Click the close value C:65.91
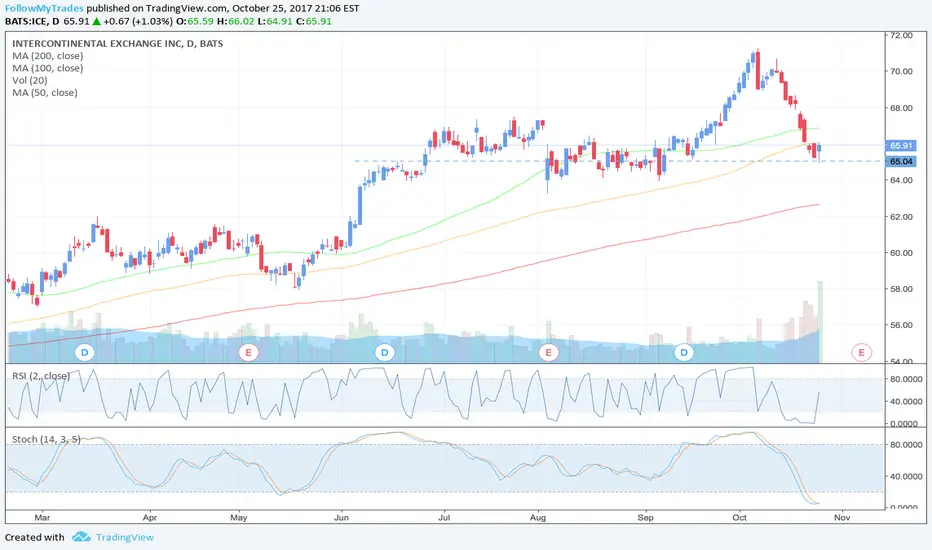This screenshot has width=932, height=550. 314,21
